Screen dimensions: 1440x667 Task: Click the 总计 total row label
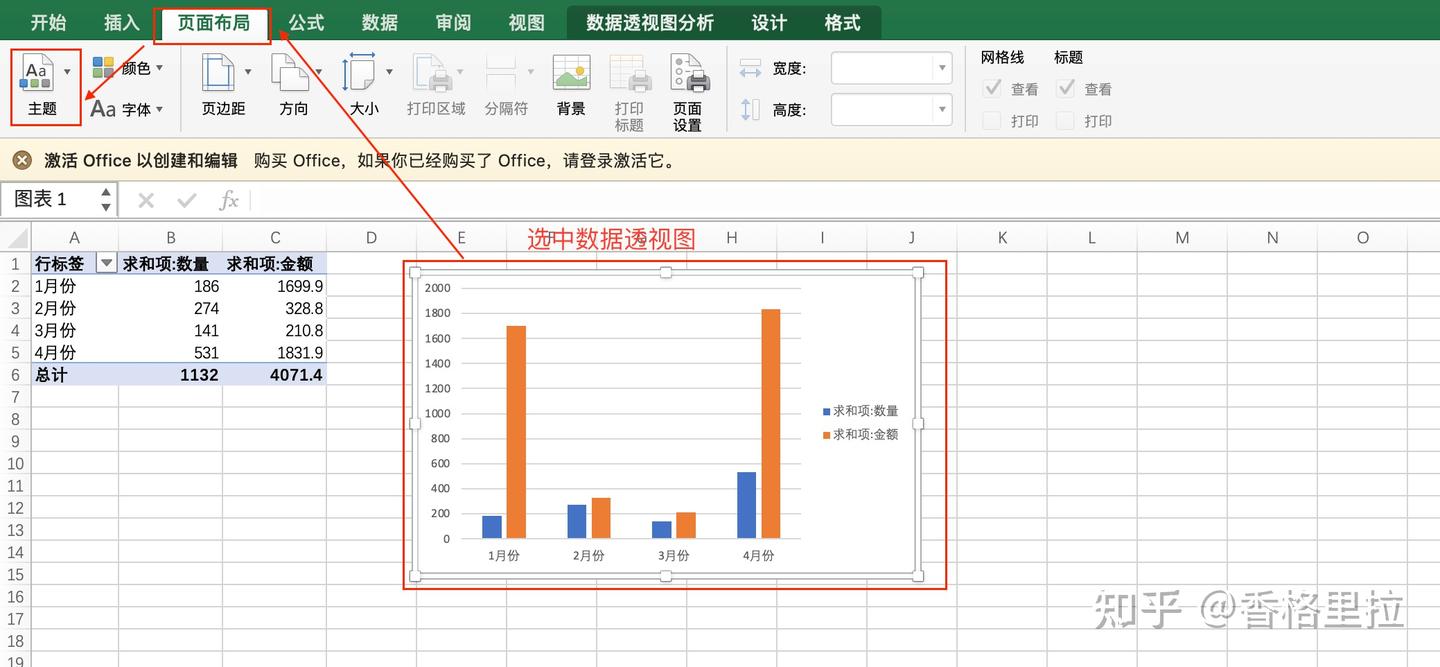(x=75, y=375)
